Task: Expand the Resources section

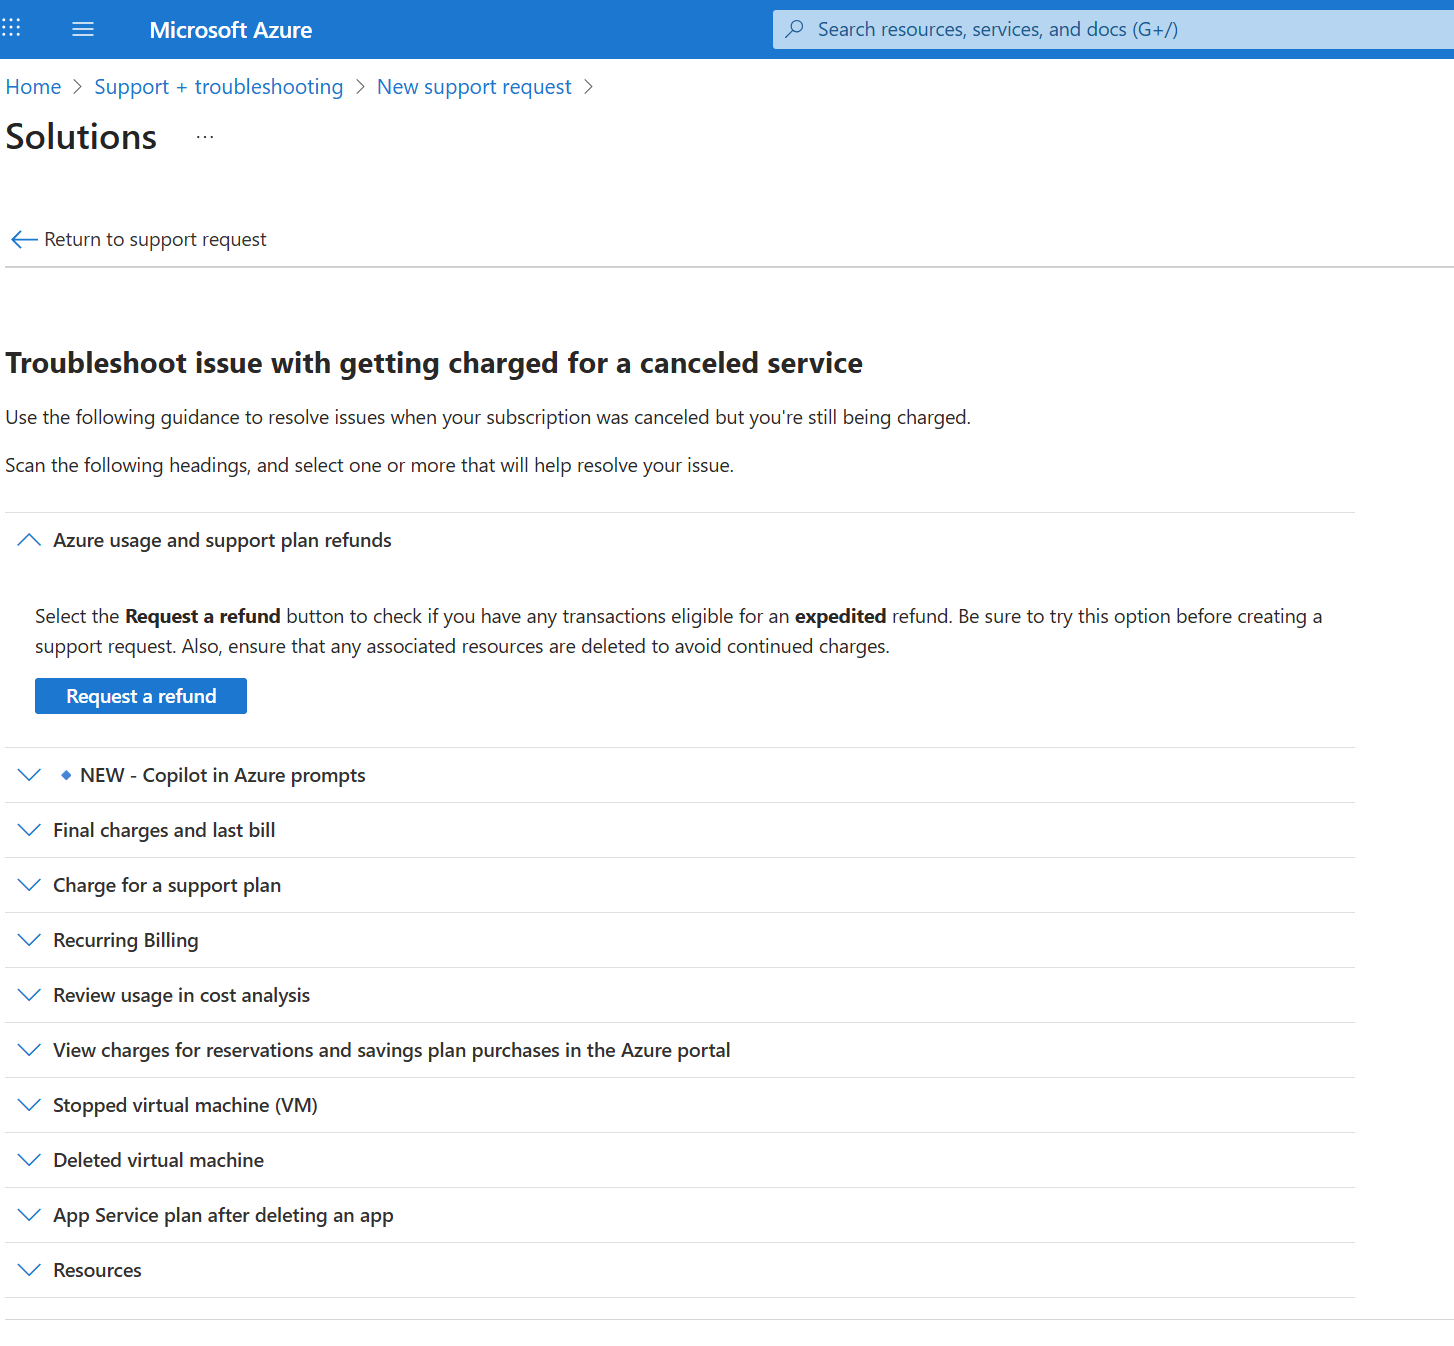Action: [680, 1270]
